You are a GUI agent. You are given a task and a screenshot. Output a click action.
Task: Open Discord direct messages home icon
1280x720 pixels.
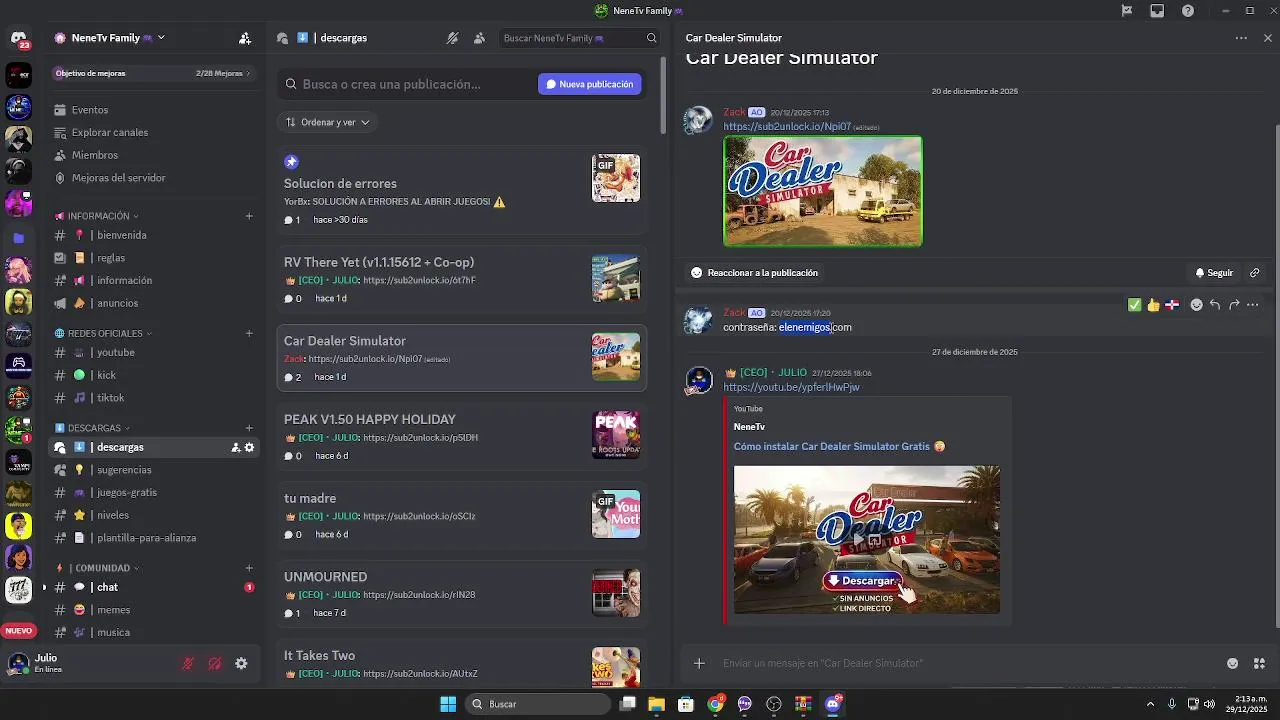18,39
